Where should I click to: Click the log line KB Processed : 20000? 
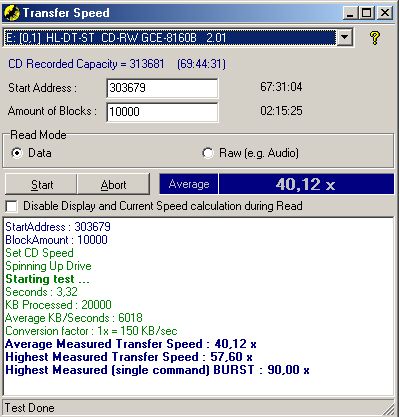pyautogui.click(x=58, y=305)
